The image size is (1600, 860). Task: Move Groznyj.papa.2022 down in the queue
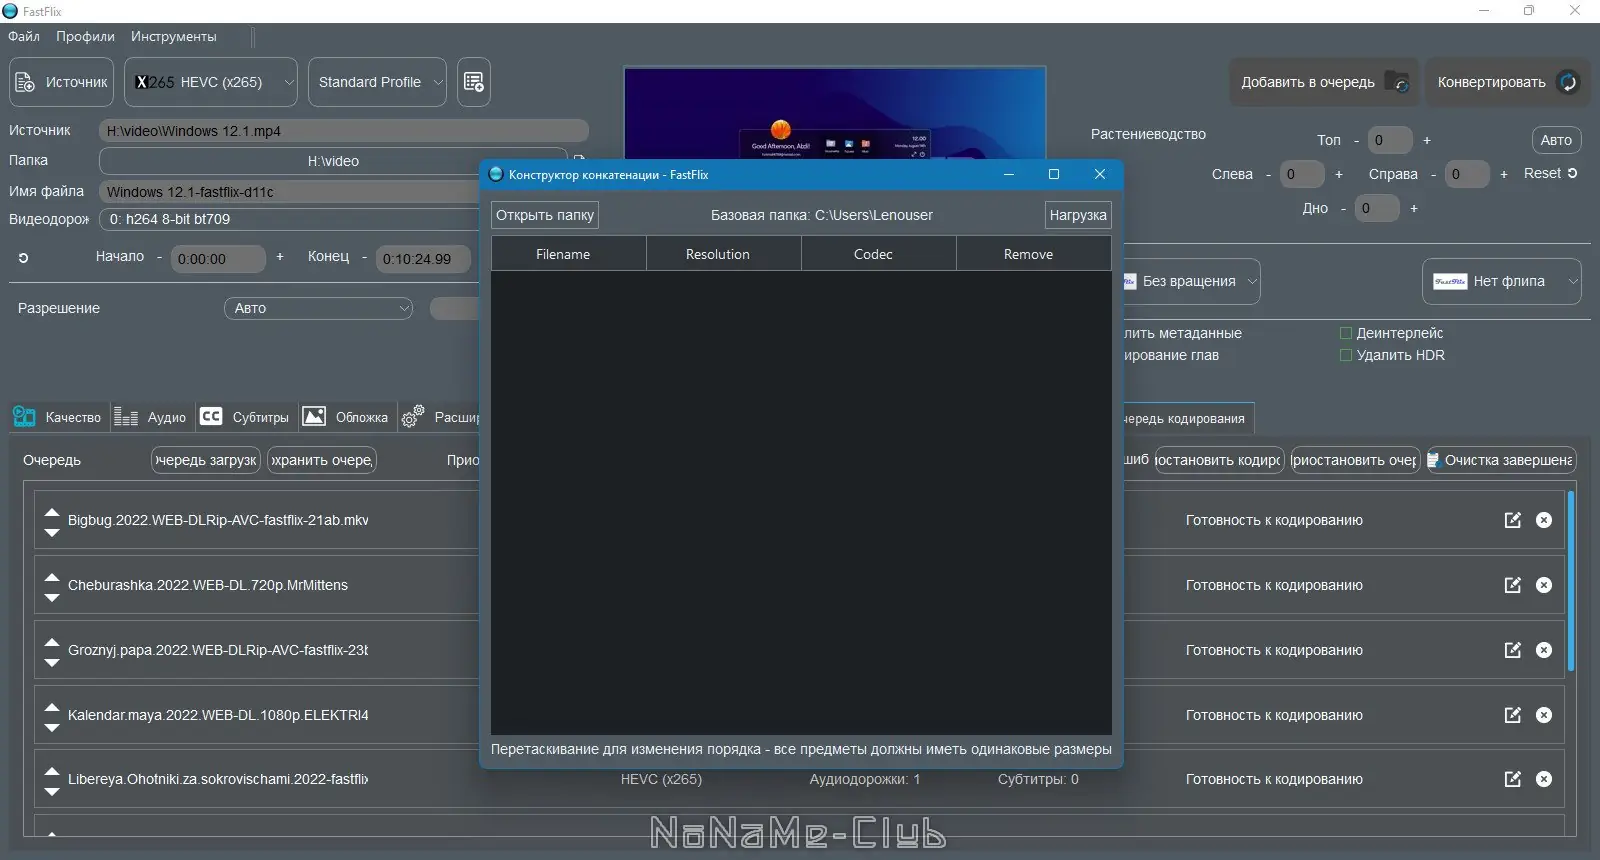pos(52,662)
